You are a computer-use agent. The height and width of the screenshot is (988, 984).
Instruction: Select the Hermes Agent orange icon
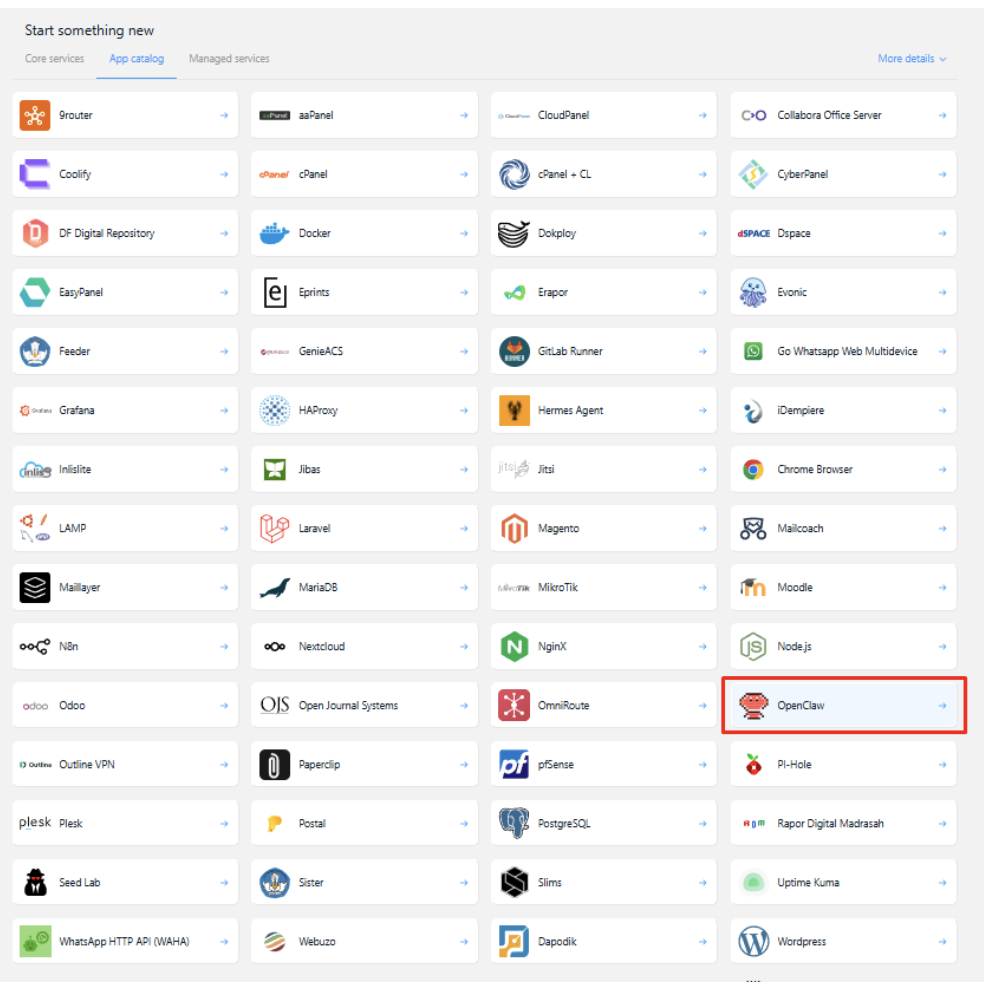click(514, 411)
